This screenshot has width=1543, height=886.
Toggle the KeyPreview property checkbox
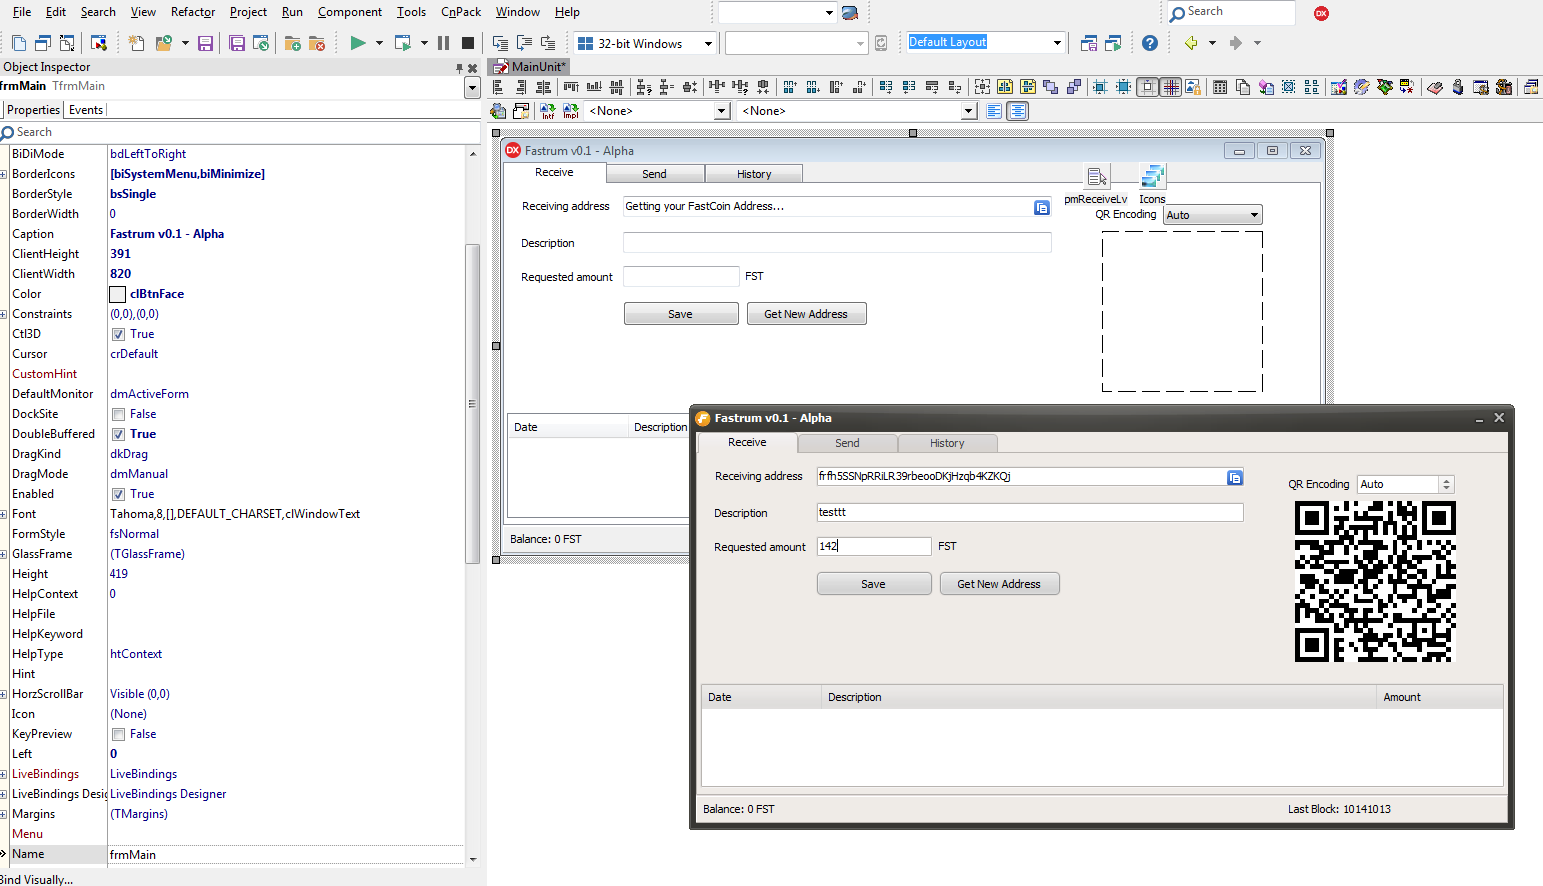tap(118, 734)
